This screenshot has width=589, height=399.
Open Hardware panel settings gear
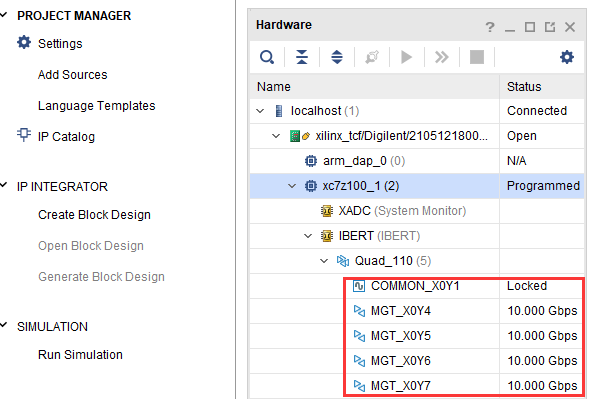click(567, 57)
